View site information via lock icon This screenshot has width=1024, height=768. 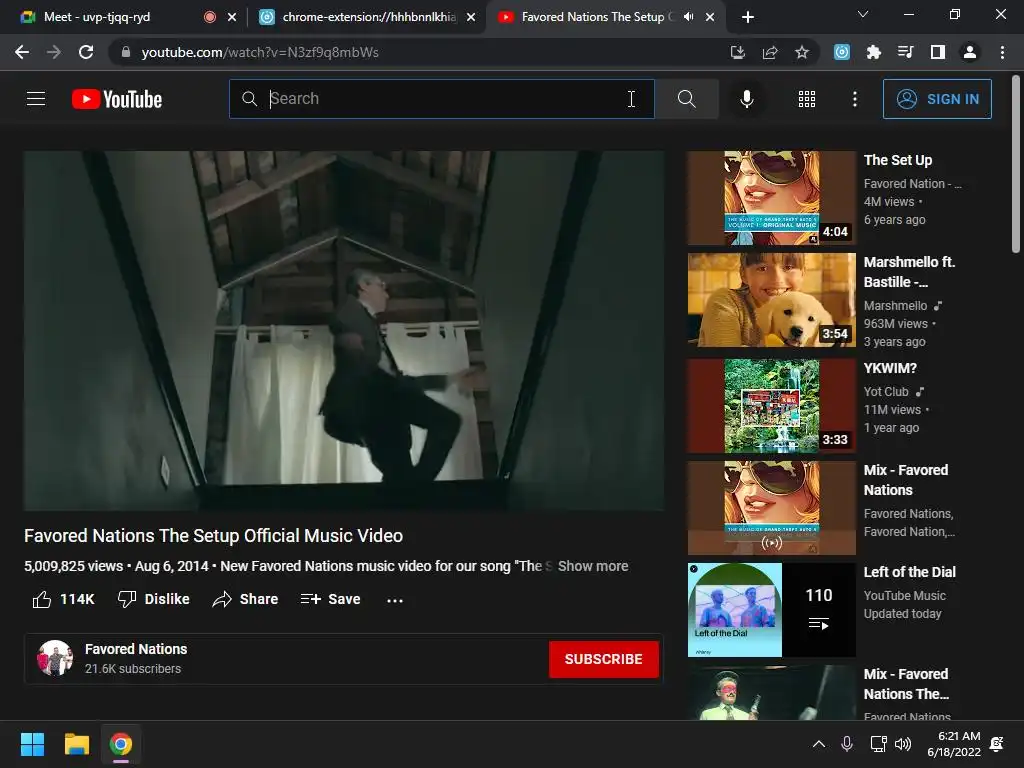click(x=125, y=52)
